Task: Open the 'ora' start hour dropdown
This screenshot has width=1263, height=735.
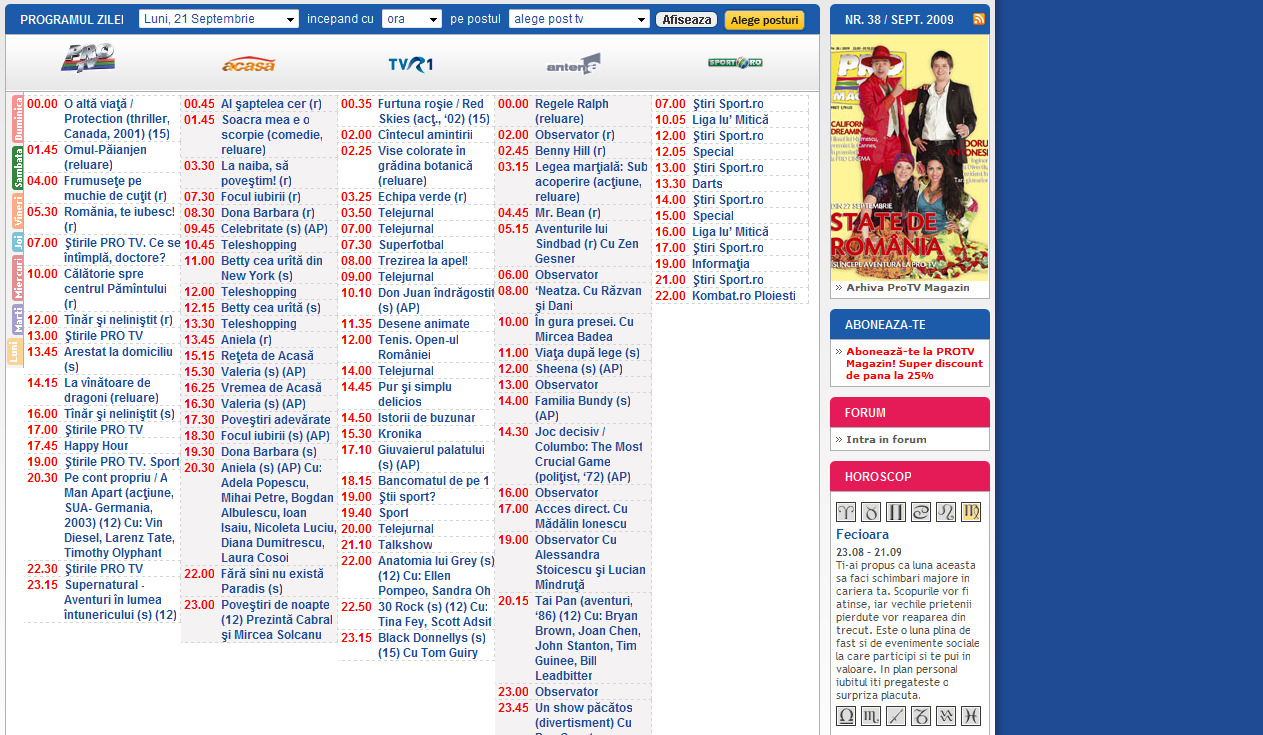Action: [412, 19]
